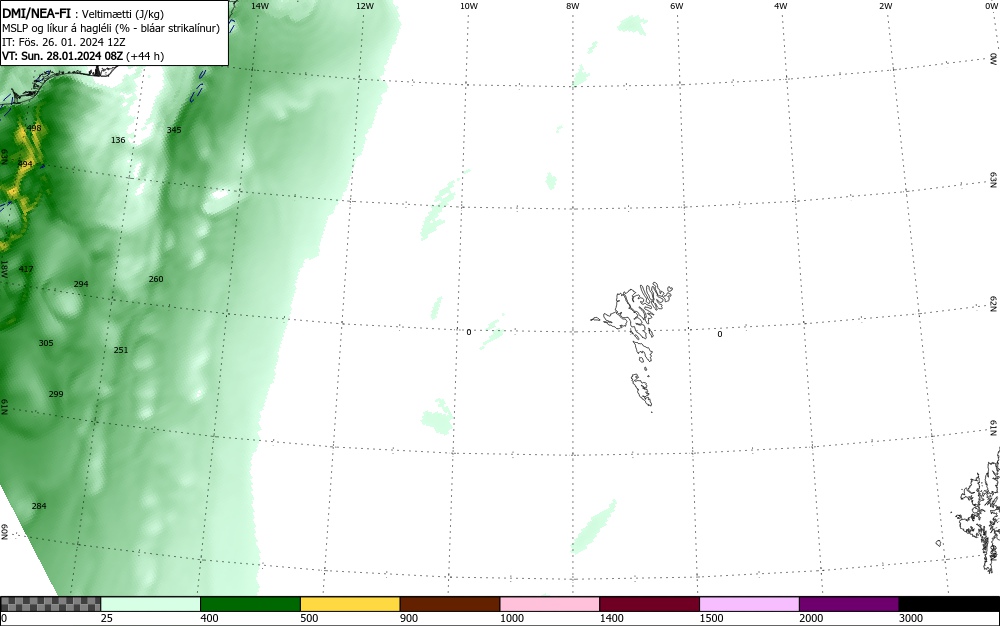
Task: Click the "1400" legend tick label
Action: [612, 618]
